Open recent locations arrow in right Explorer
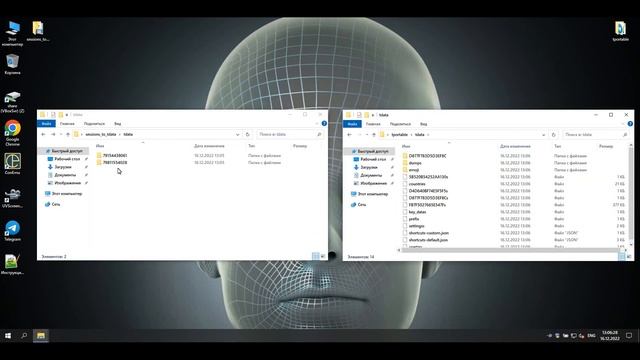The image size is (640, 360). point(367,135)
